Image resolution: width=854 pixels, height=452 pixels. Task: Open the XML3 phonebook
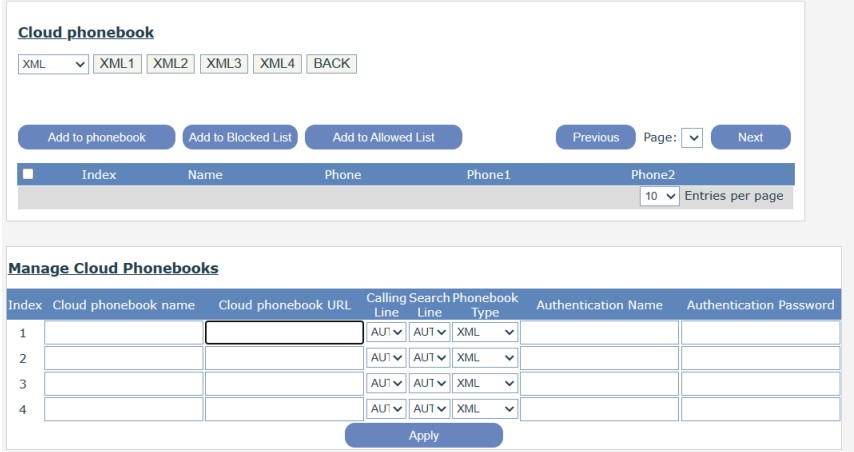click(224, 63)
